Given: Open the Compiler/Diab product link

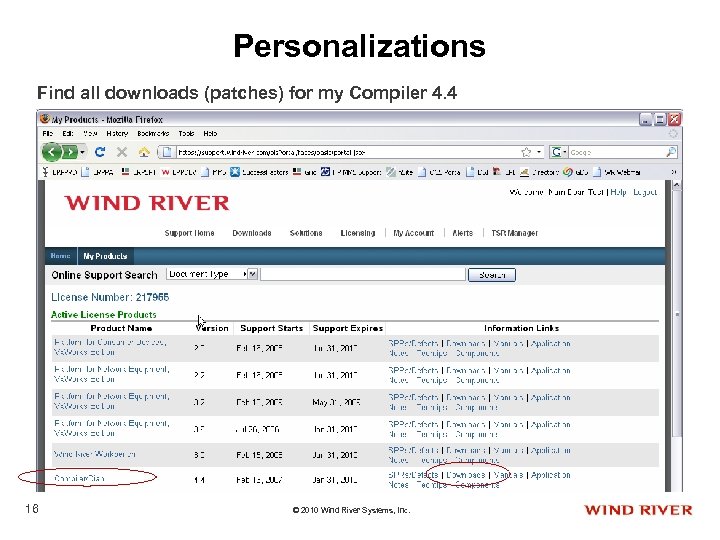Looking at the screenshot, I should (x=79, y=478).
